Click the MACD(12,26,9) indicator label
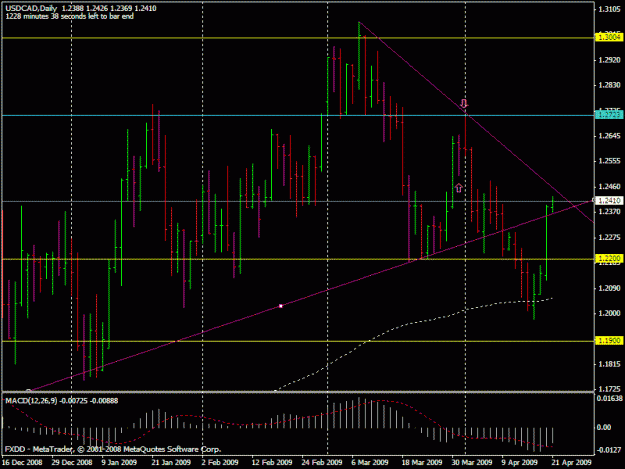 click(31, 400)
